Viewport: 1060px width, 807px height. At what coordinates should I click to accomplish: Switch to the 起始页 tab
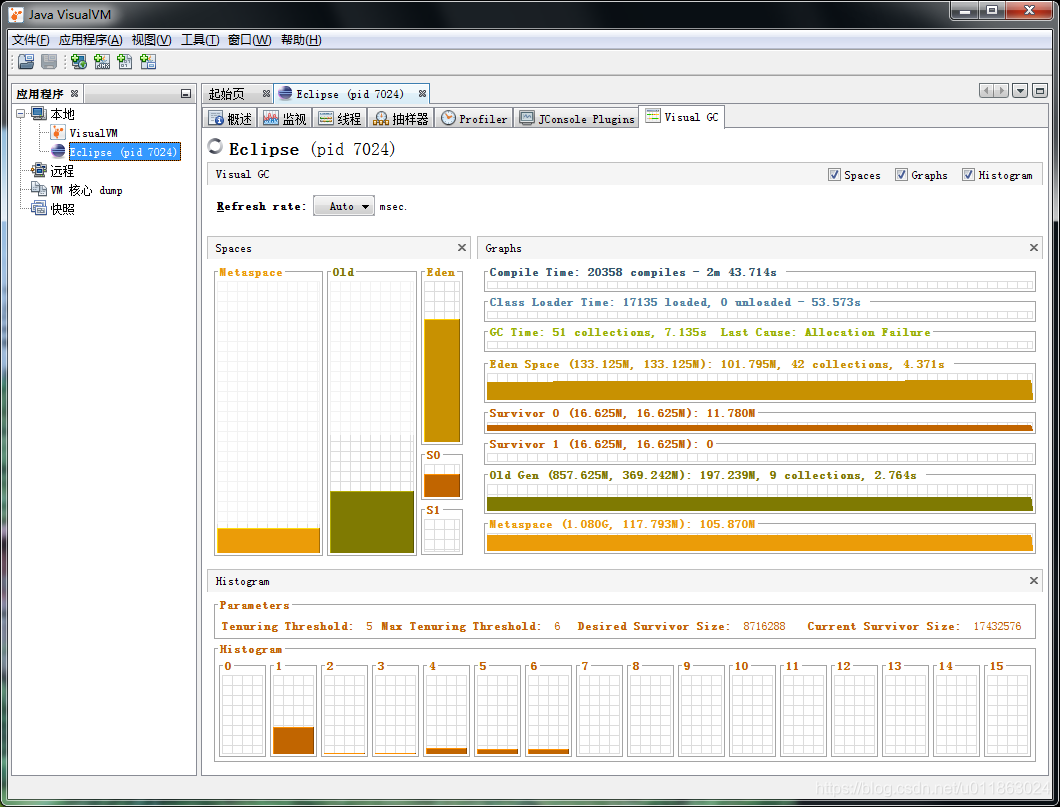coord(226,94)
